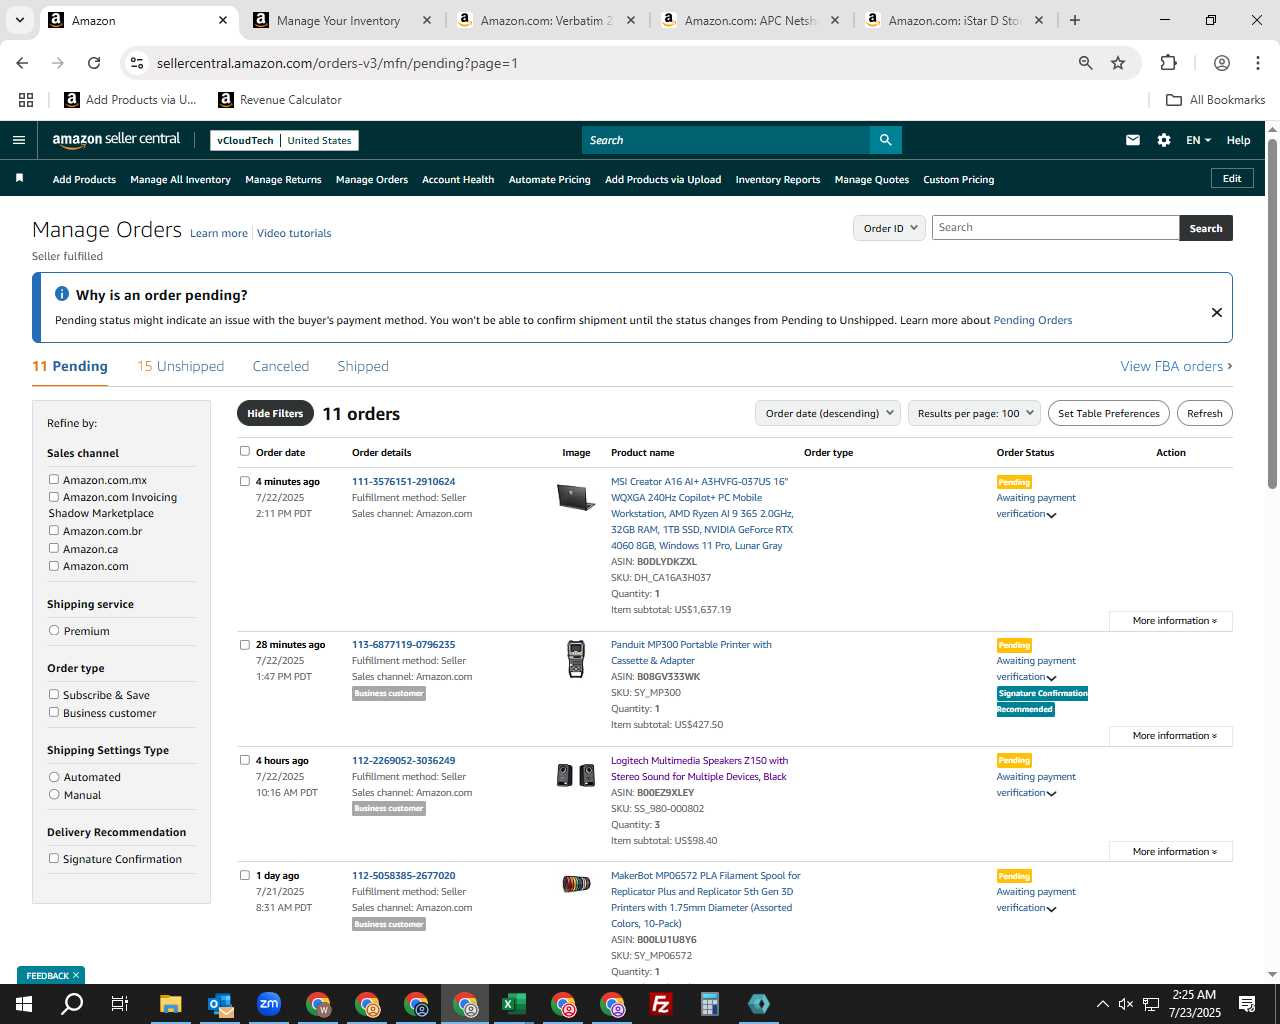This screenshot has width=1280, height=1024.
Task: Check the Signature Confirmation filter
Action: 54,859
